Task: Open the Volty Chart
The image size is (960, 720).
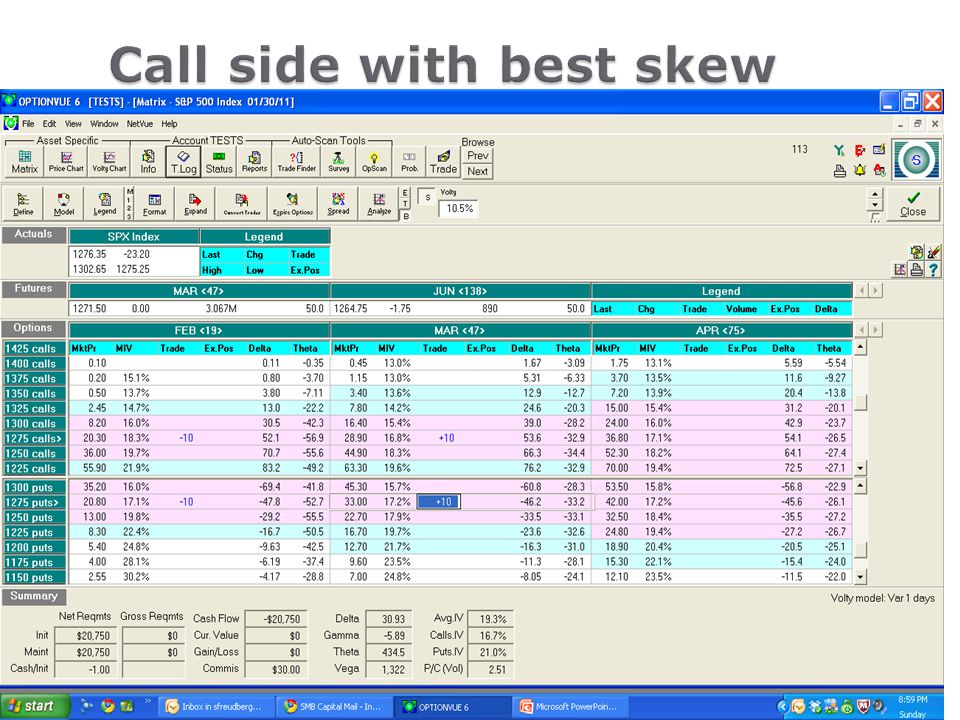Action: point(109,162)
